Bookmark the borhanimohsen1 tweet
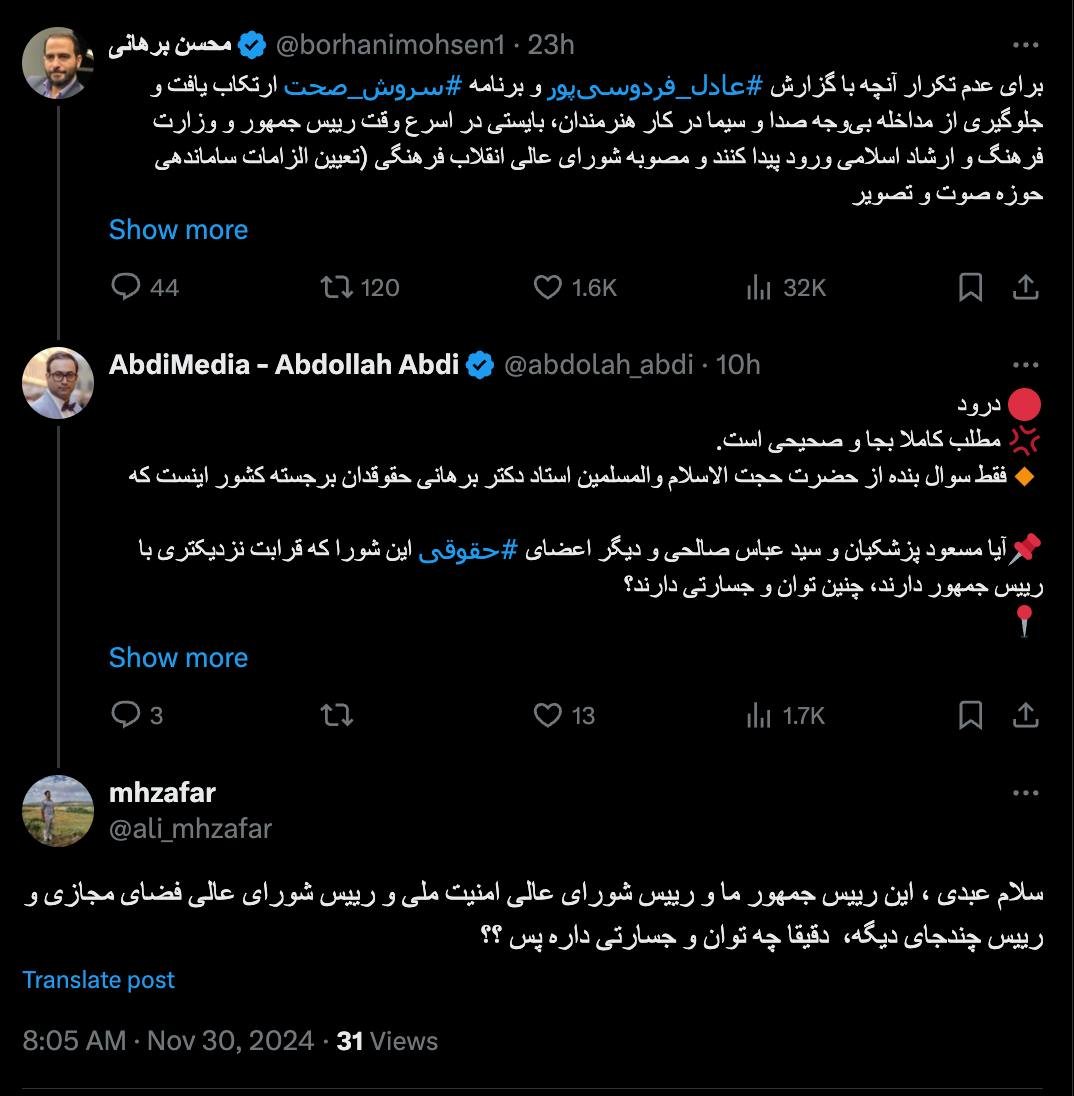Image resolution: width=1074 pixels, height=1096 pixels. (970, 288)
